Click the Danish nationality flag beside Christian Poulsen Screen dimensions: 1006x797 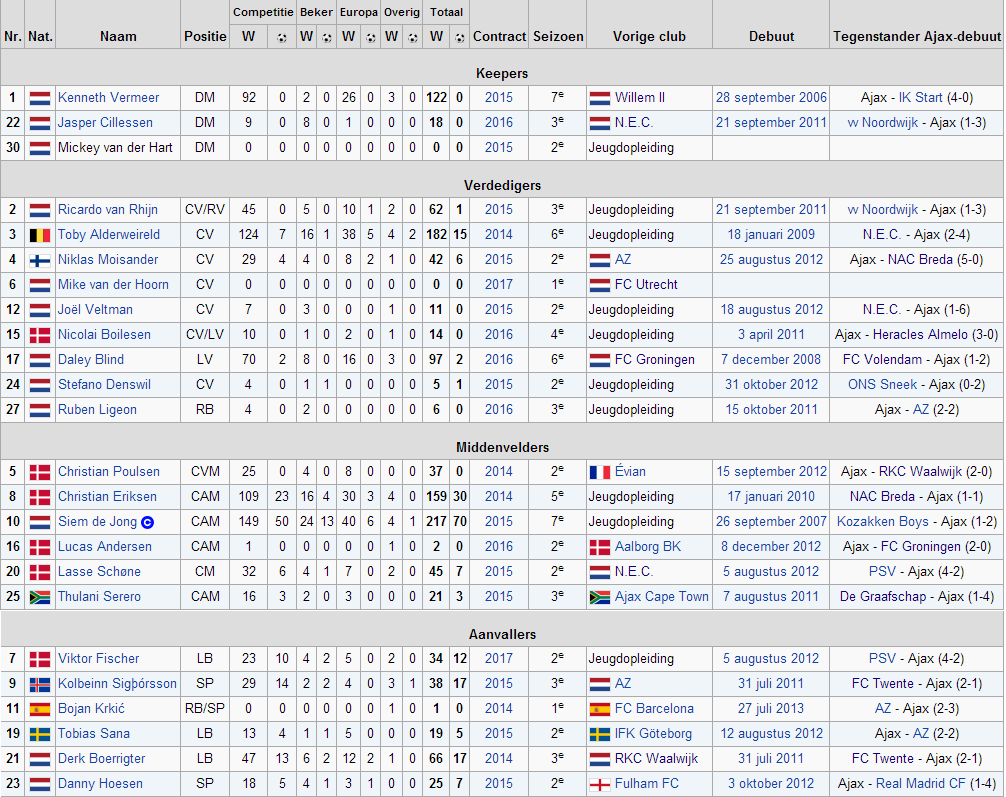tap(40, 472)
